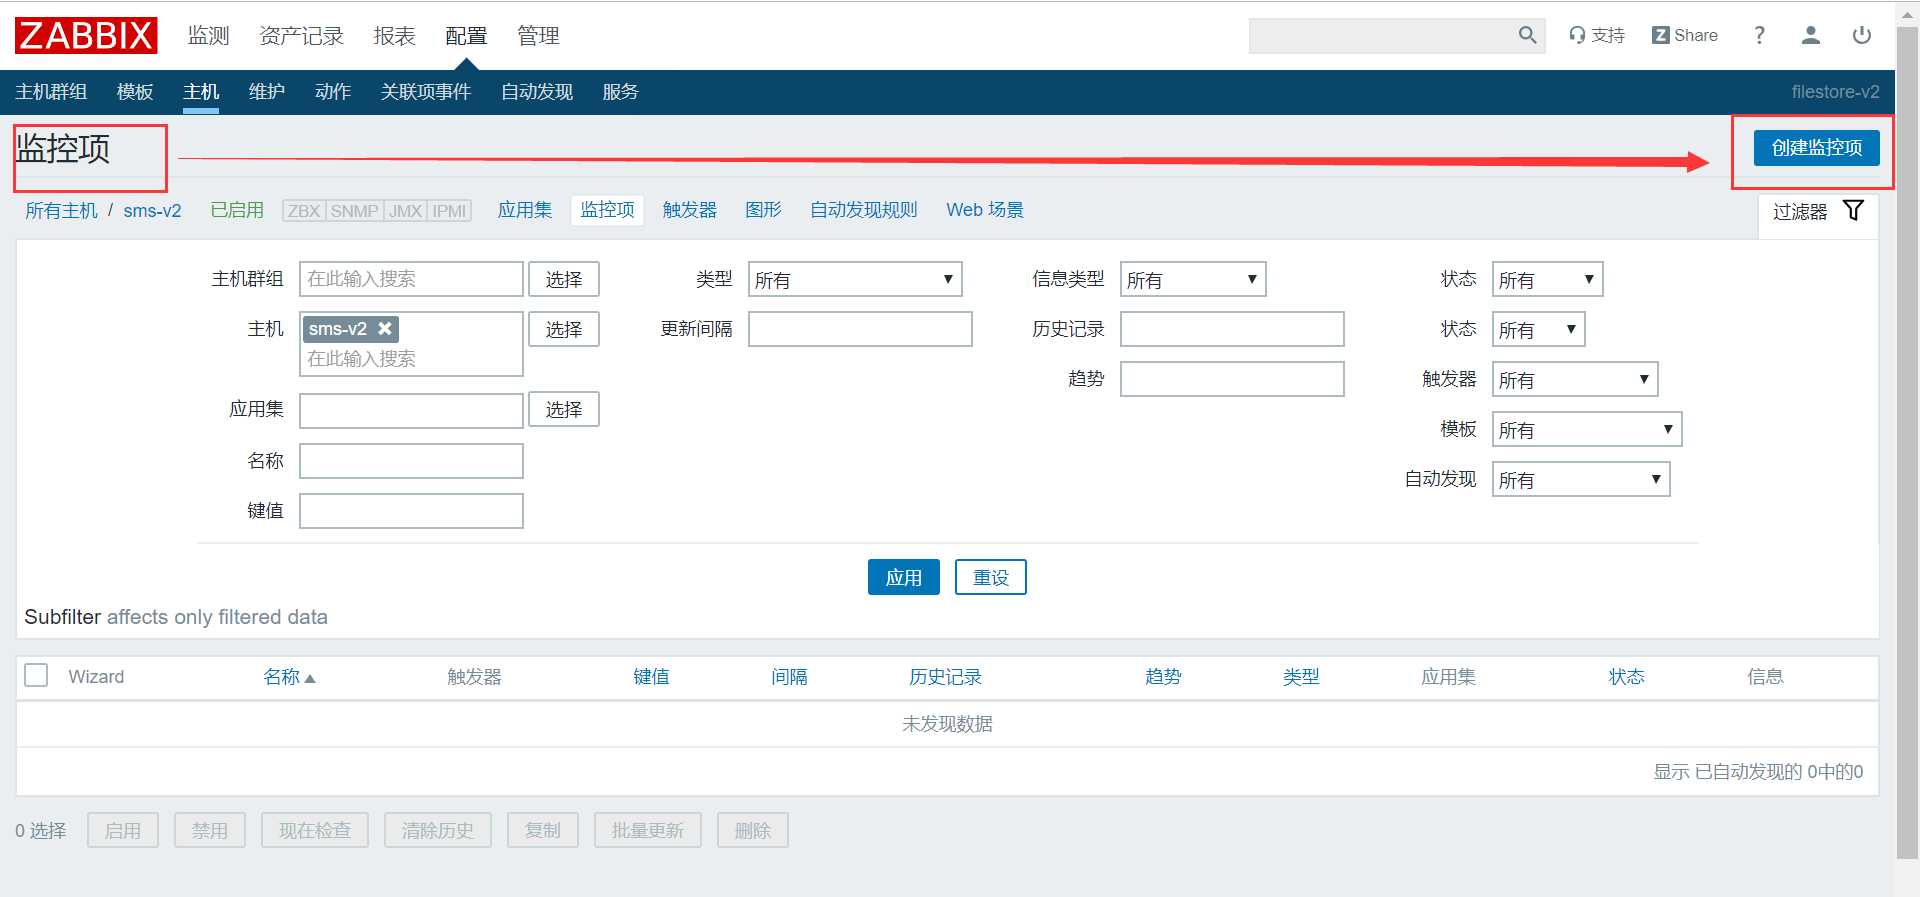
Task: Switch to Web 场景 tab
Action: (985, 210)
